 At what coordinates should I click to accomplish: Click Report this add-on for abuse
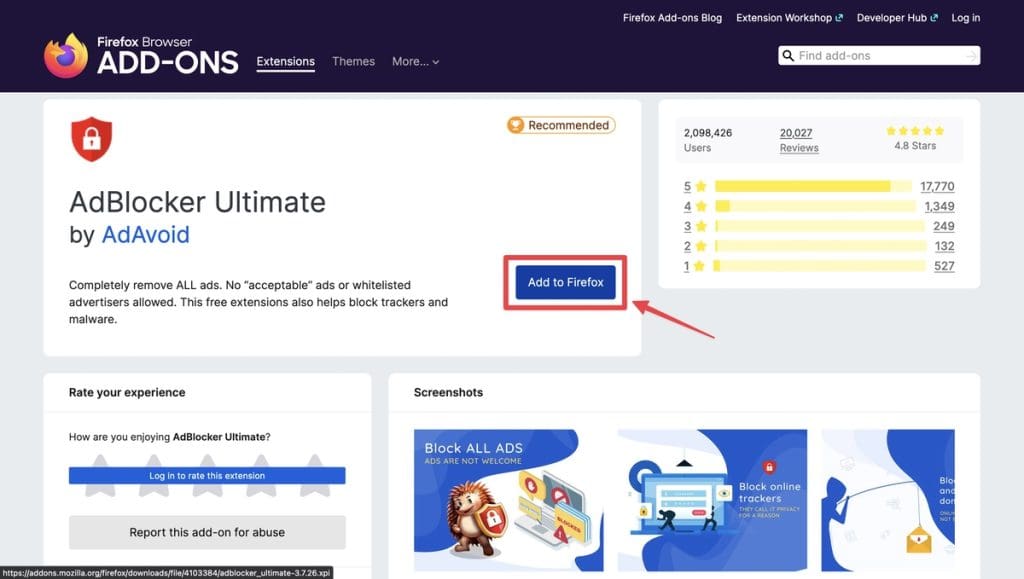[x=207, y=532]
